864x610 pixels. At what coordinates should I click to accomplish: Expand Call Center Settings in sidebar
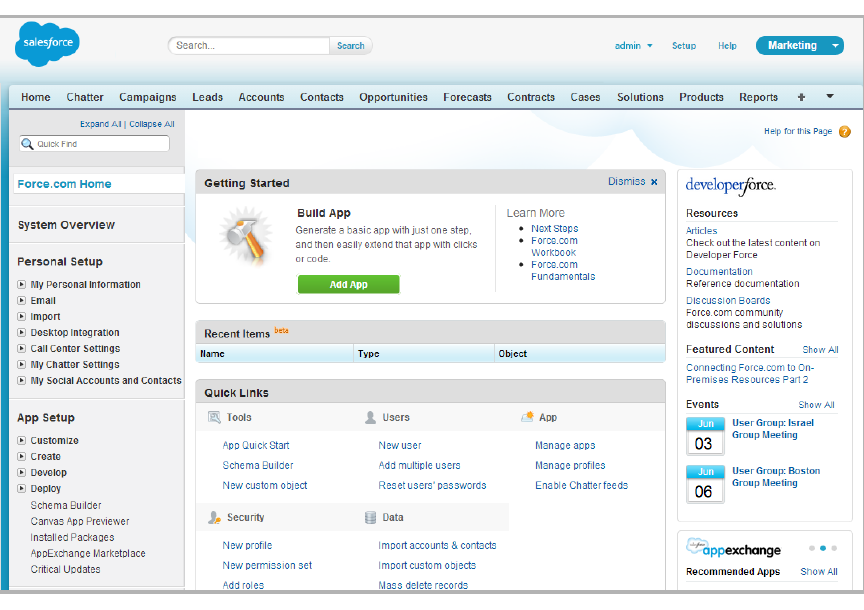click(21, 348)
